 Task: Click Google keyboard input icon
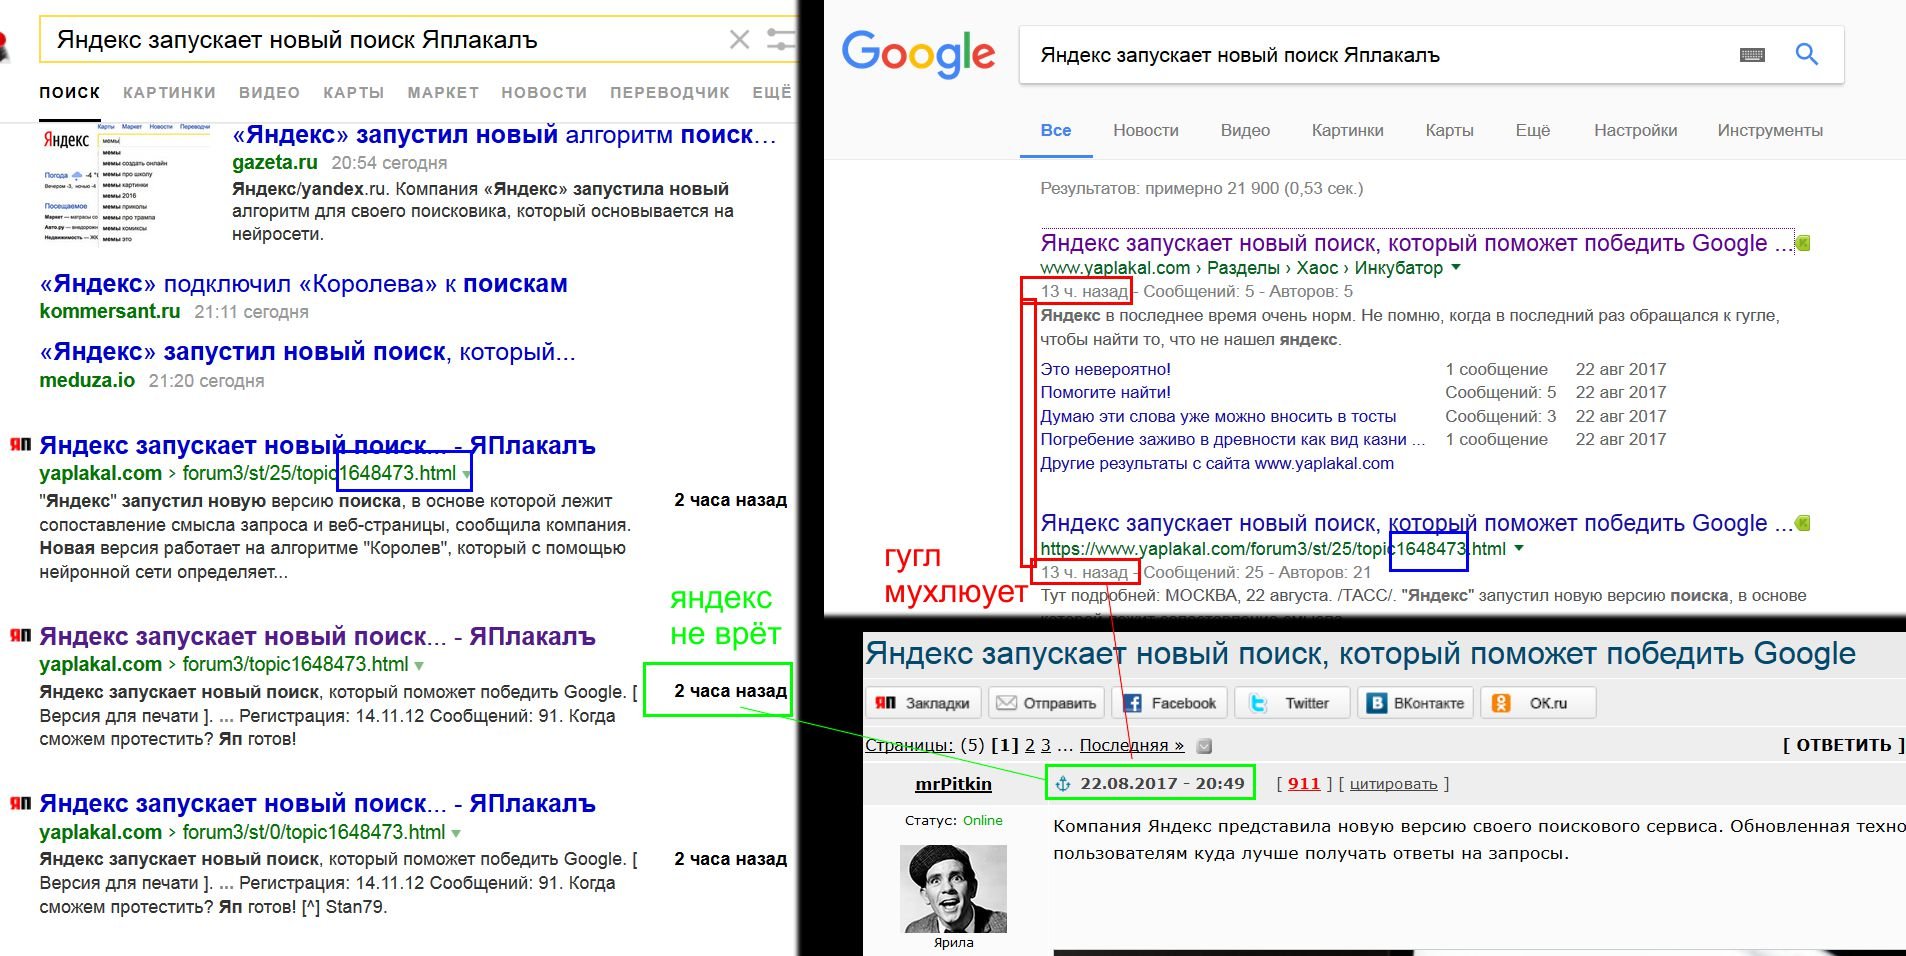point(1752,55)
